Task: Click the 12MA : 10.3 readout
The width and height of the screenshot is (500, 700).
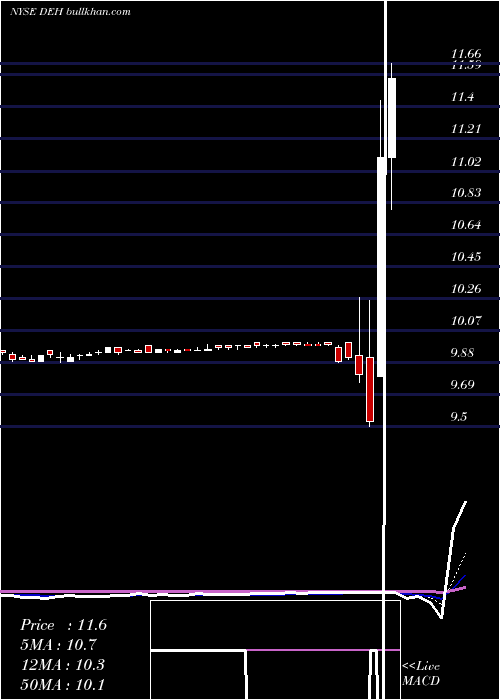Action: [x=63, y=665]
